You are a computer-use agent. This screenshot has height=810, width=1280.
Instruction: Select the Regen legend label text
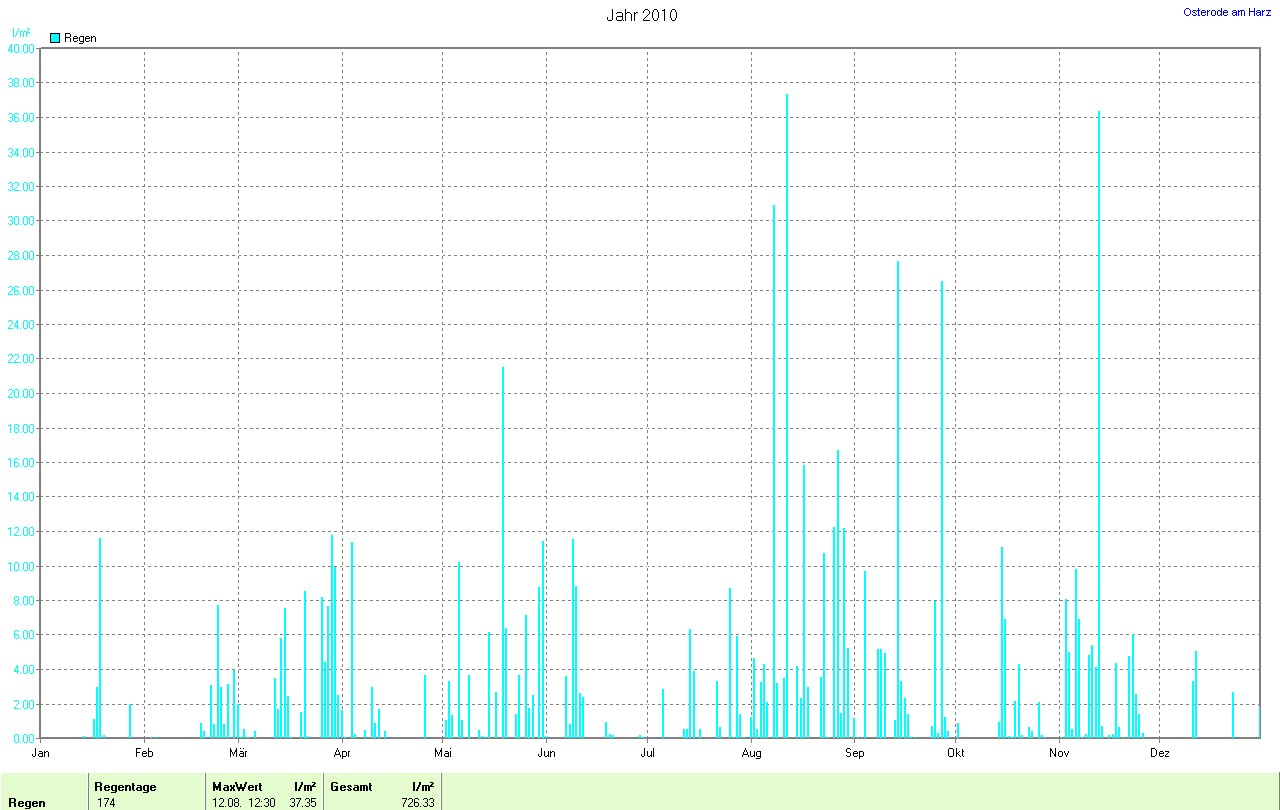coord(80,38)
